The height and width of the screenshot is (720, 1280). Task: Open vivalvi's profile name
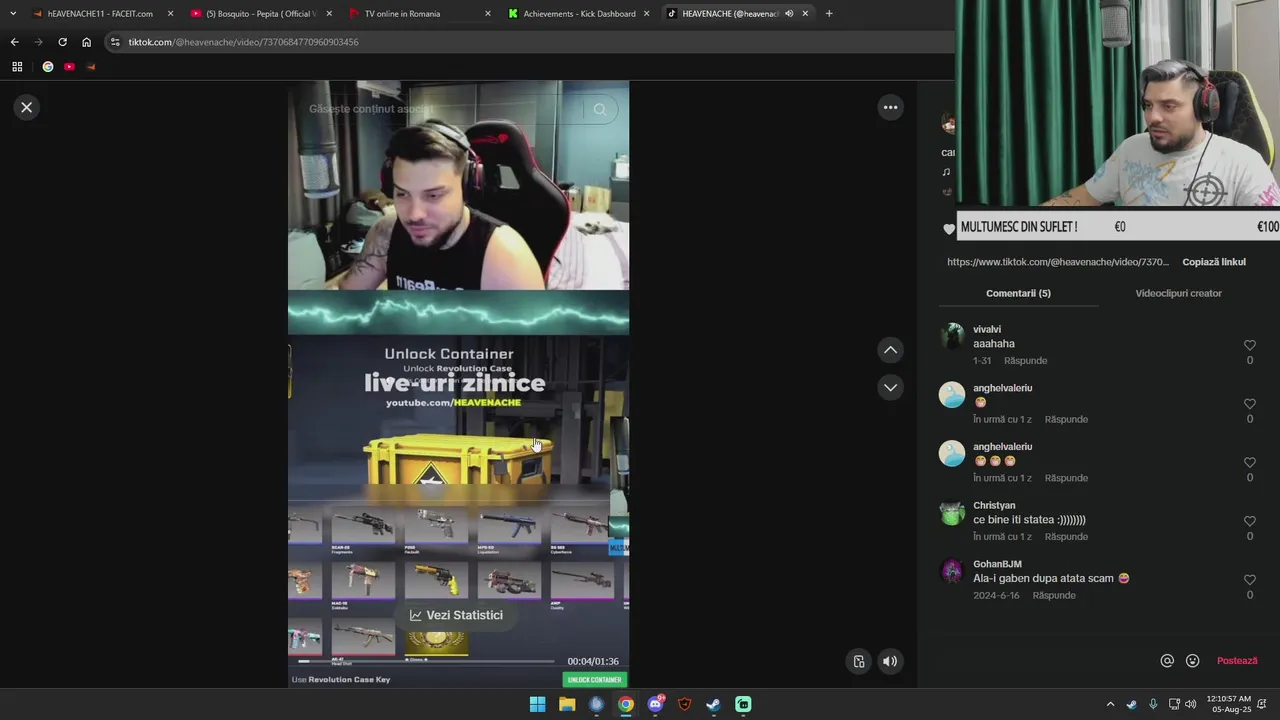pos(987,329)
